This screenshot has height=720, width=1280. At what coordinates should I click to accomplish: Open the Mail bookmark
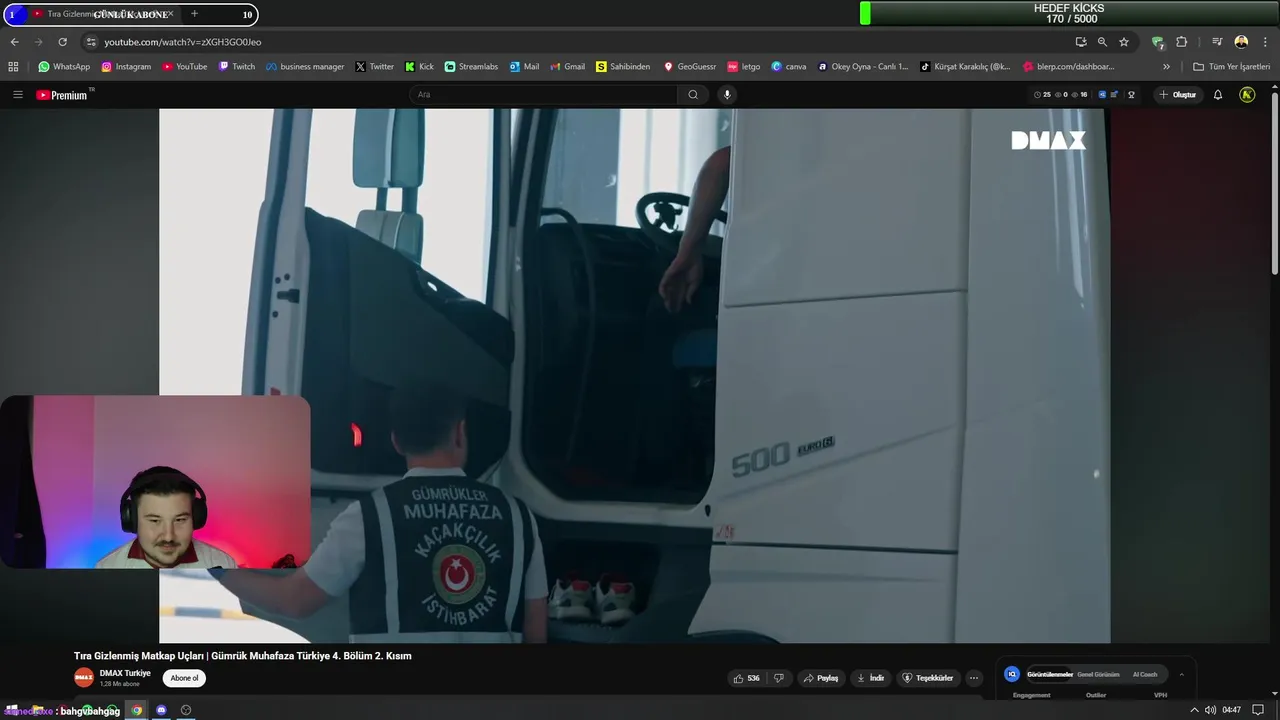pos(524,67)
